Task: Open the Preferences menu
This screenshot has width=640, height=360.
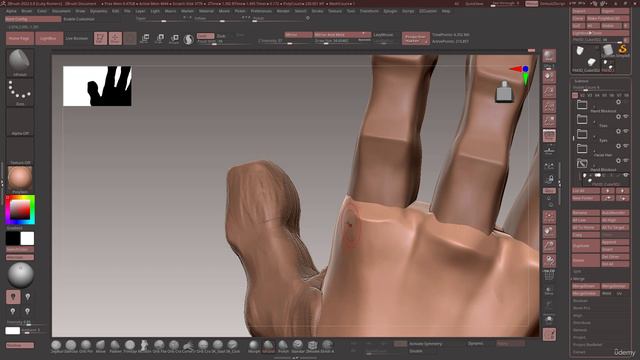Action: point(261,11)
